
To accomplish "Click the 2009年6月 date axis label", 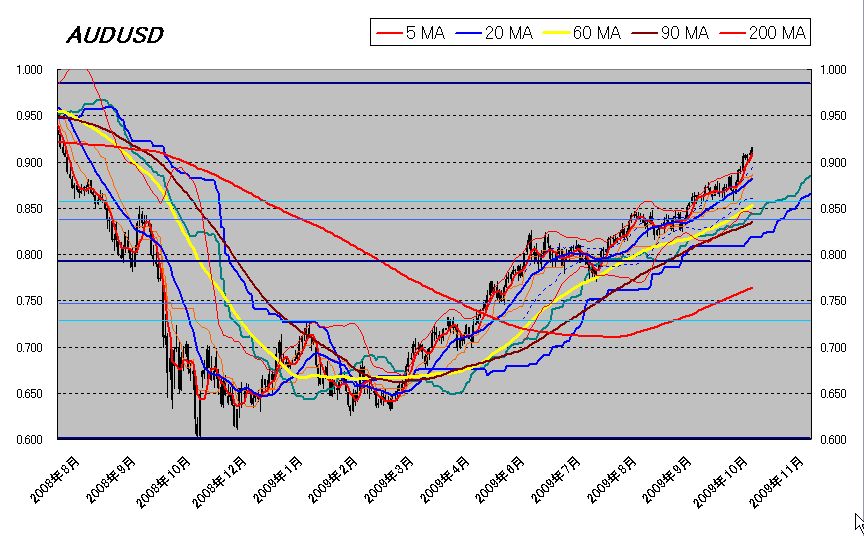I will [500, 480].
